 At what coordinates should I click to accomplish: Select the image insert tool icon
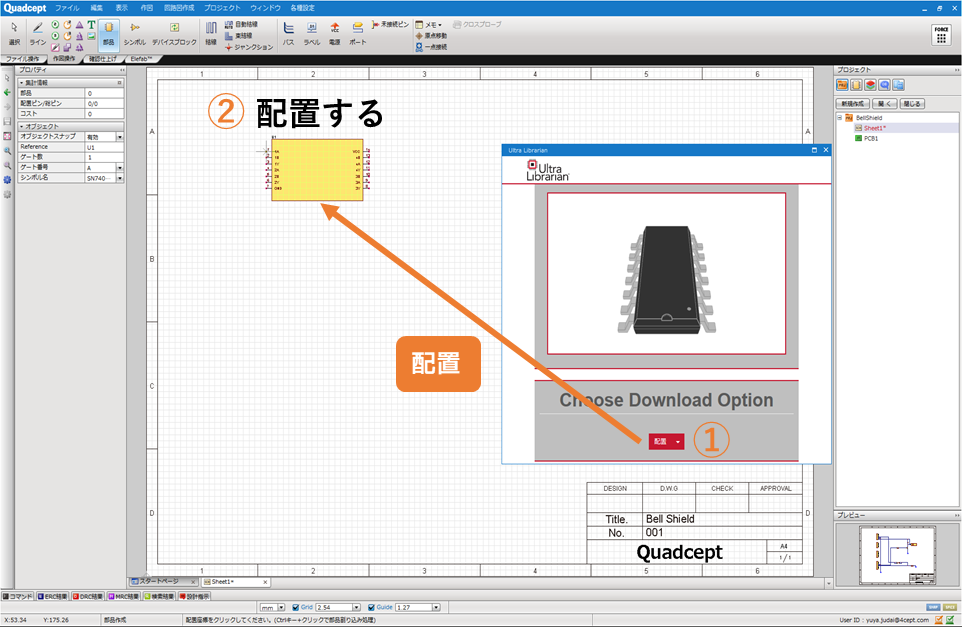point(91,36)
